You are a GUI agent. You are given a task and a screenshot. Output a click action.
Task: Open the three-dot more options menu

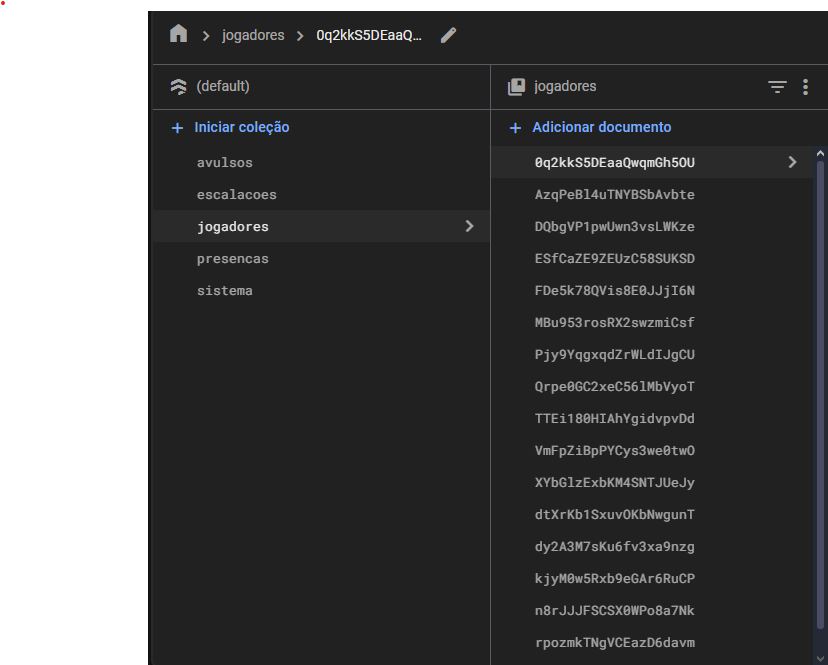click(805, 87)
